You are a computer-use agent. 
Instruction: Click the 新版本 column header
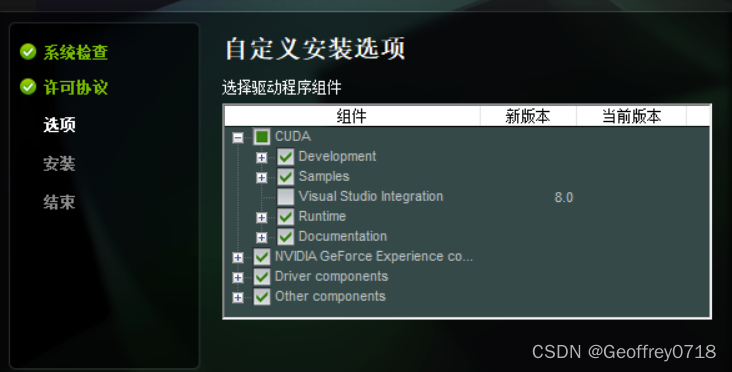coord(528,116)
